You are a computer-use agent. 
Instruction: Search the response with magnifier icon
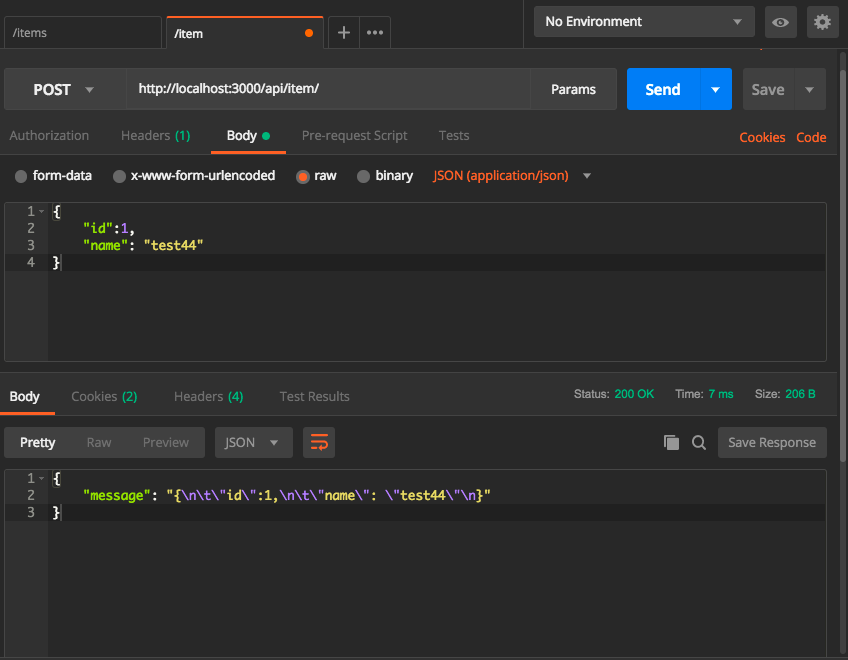click(x=699, y=443)
